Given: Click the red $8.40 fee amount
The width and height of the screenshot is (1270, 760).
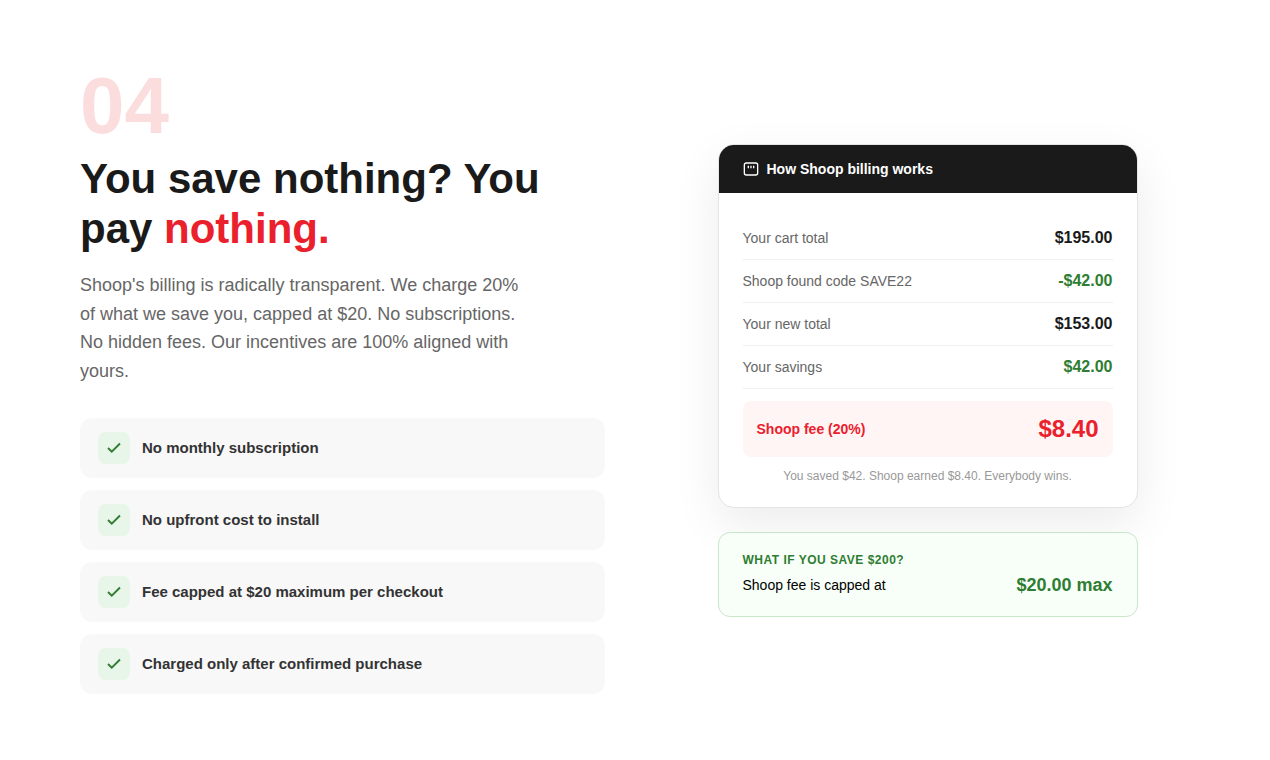Looking at the screenshot, I should point(1068,429).
